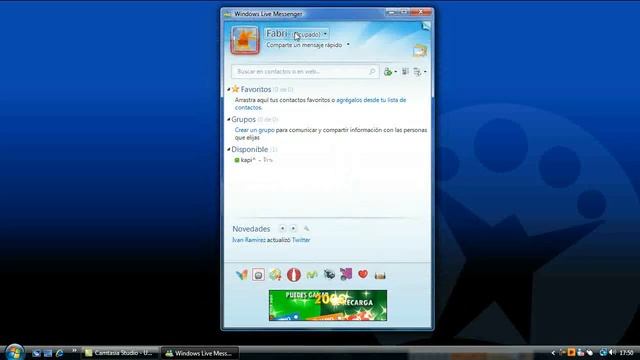Click the green 'Puedes ganar' ad banner

(328, 305)
